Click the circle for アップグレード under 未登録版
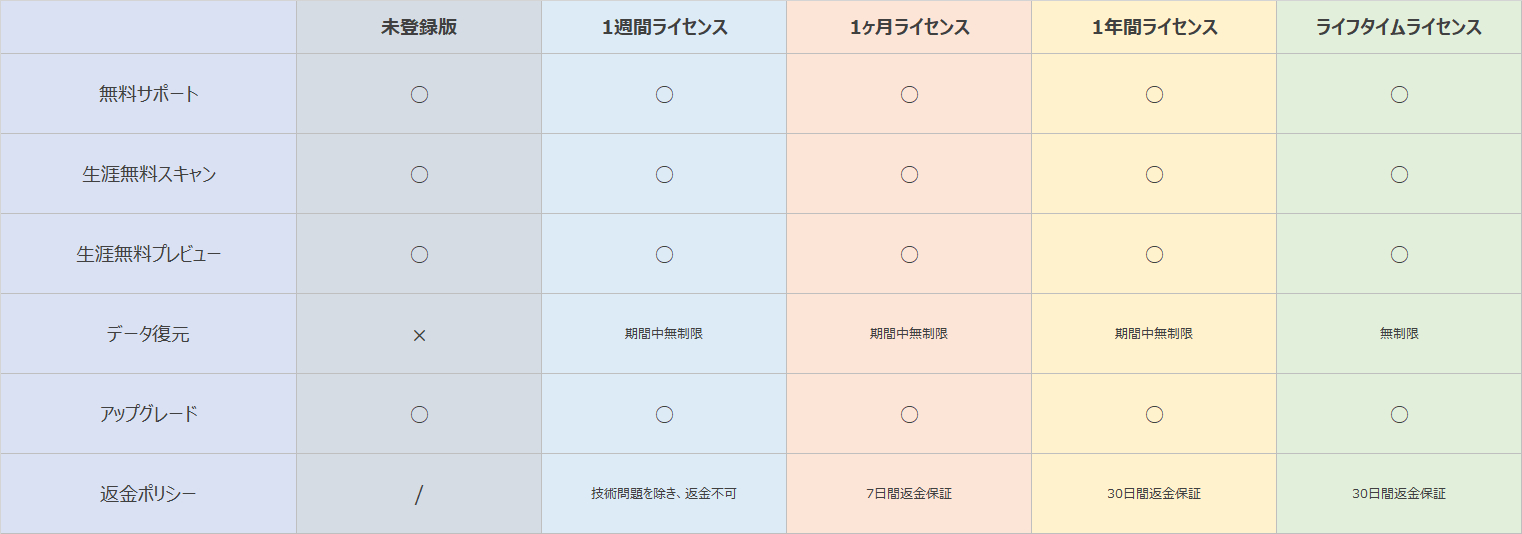The height and width of the screenshot is (534, 1522). (x=419, y=414)
